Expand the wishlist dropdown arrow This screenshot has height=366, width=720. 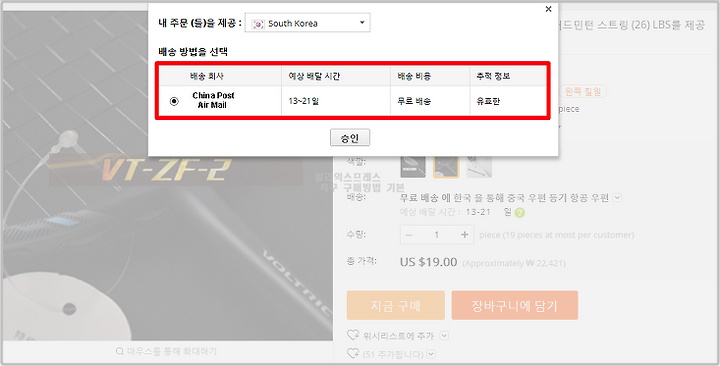point(444,336)
